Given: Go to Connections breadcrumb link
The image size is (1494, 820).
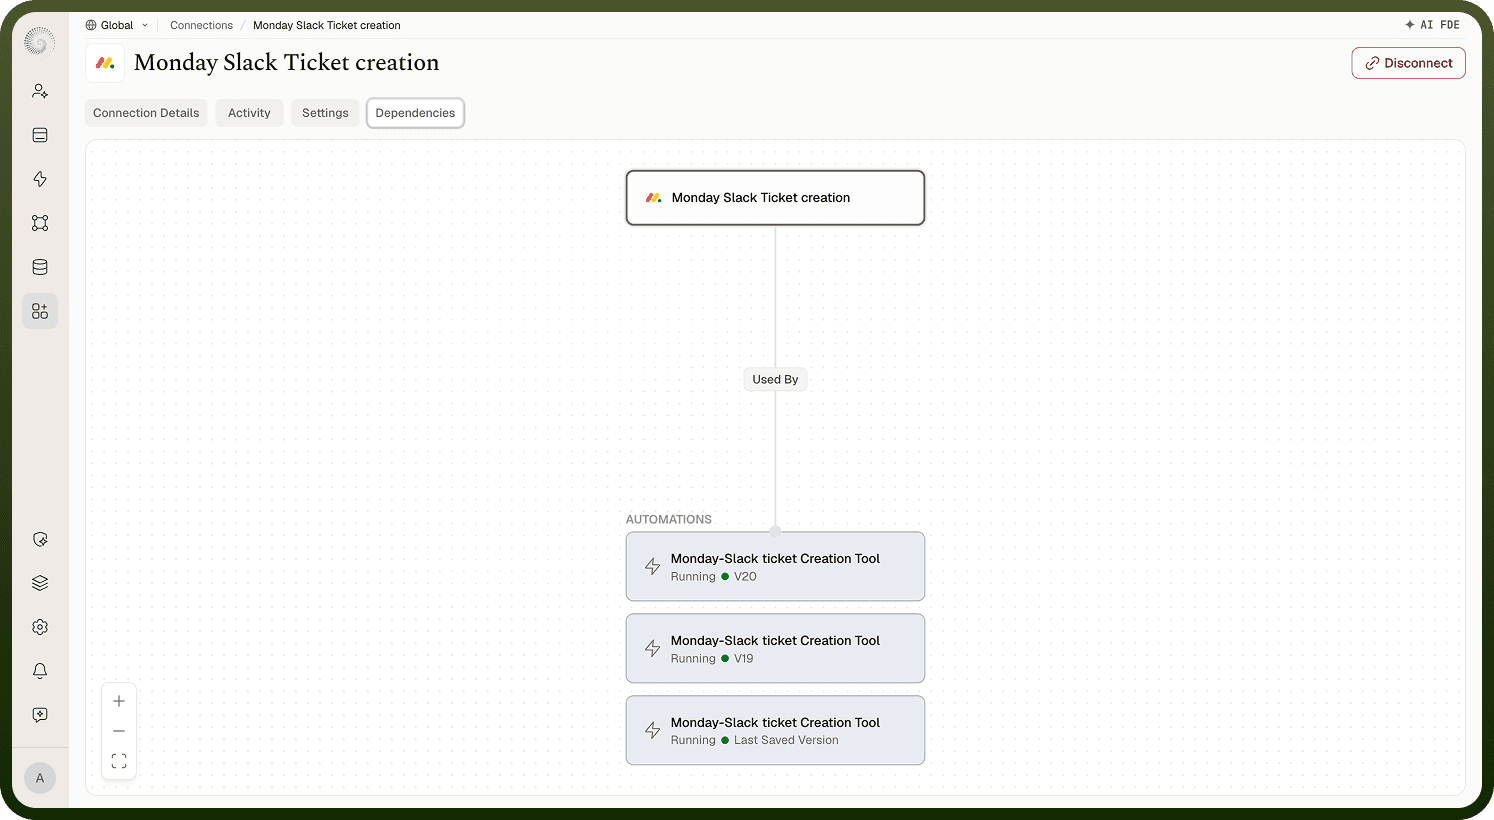Looking at the screenshot, I should [x=201, y=25].
